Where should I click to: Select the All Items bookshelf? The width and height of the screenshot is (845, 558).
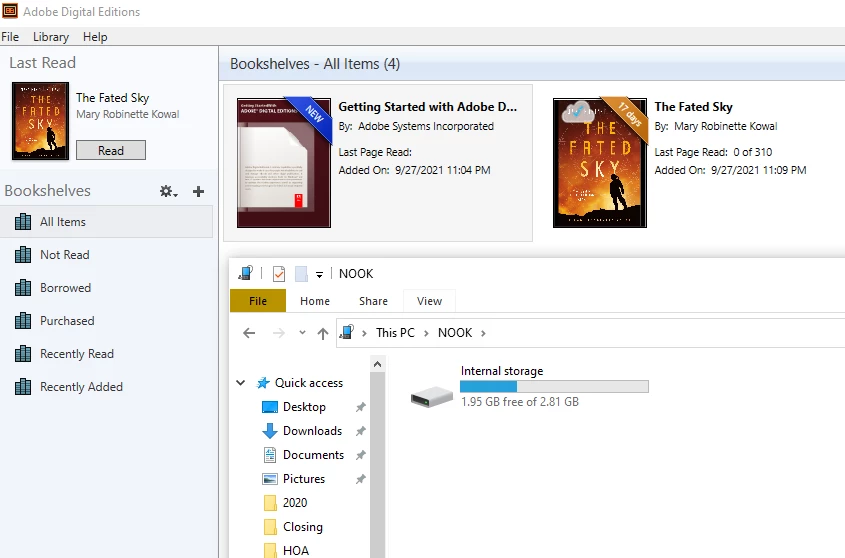click(x=106, y=222)
